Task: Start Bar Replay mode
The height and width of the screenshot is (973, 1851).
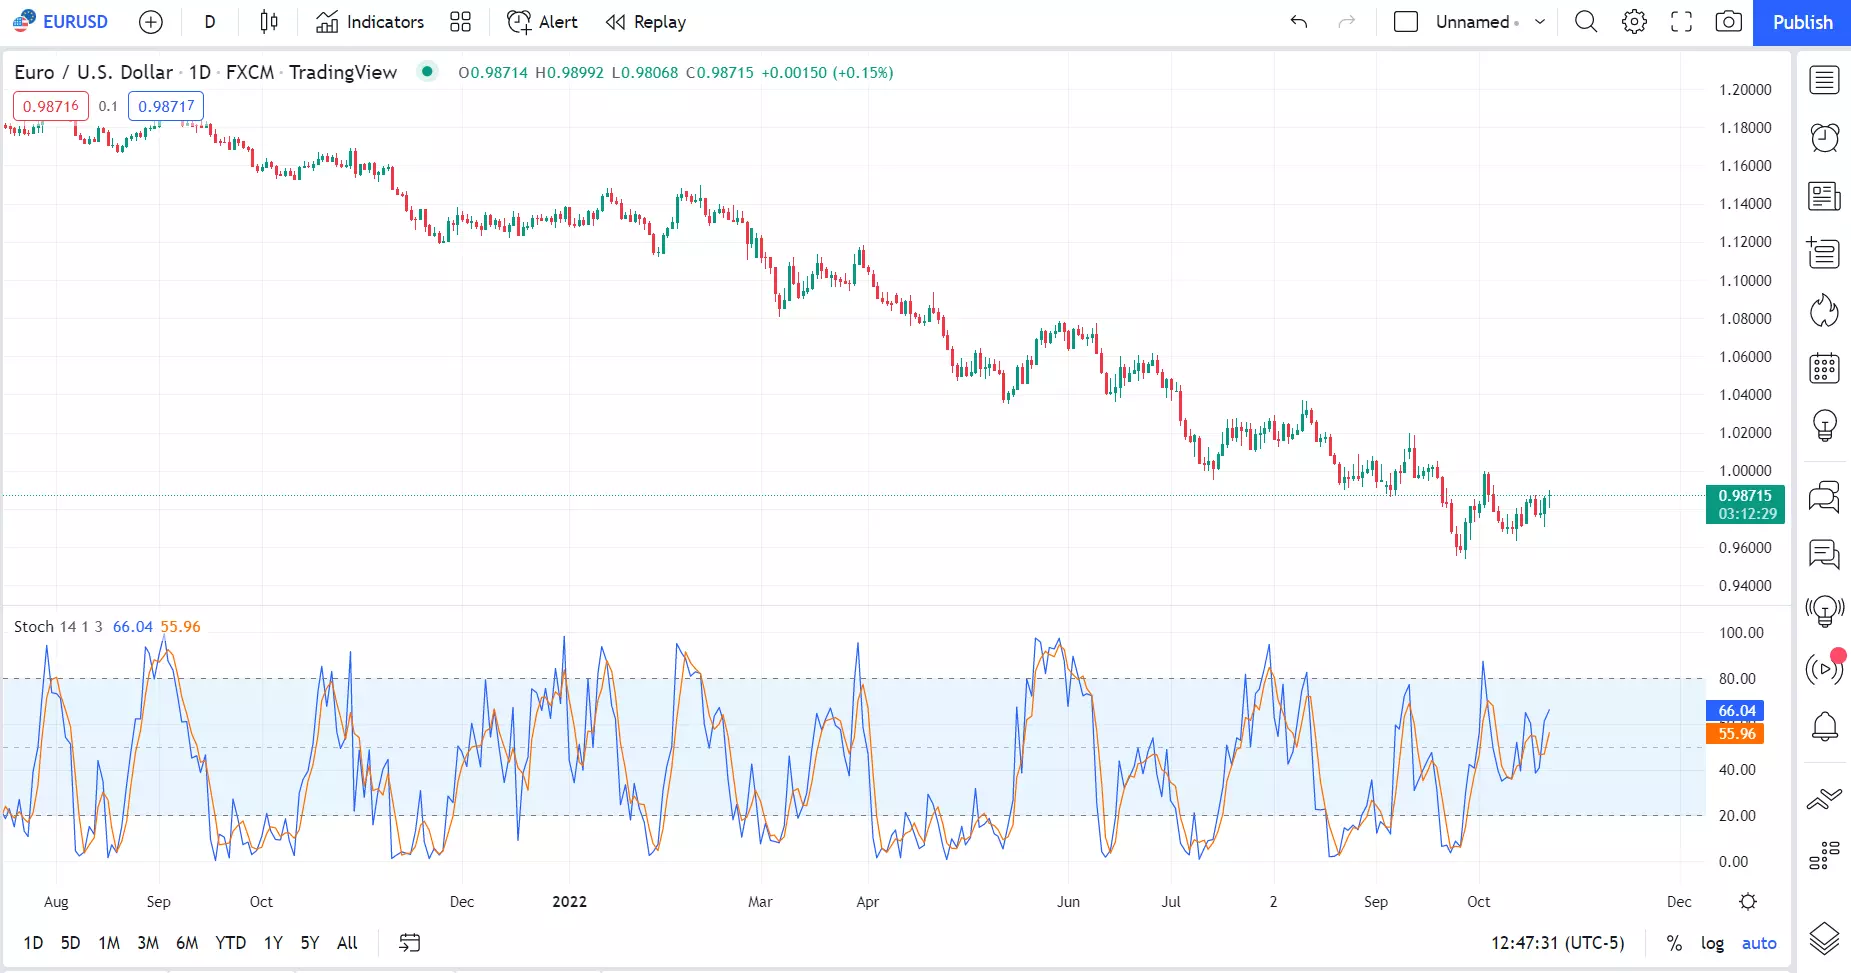Action: click(x=646, y=22)
